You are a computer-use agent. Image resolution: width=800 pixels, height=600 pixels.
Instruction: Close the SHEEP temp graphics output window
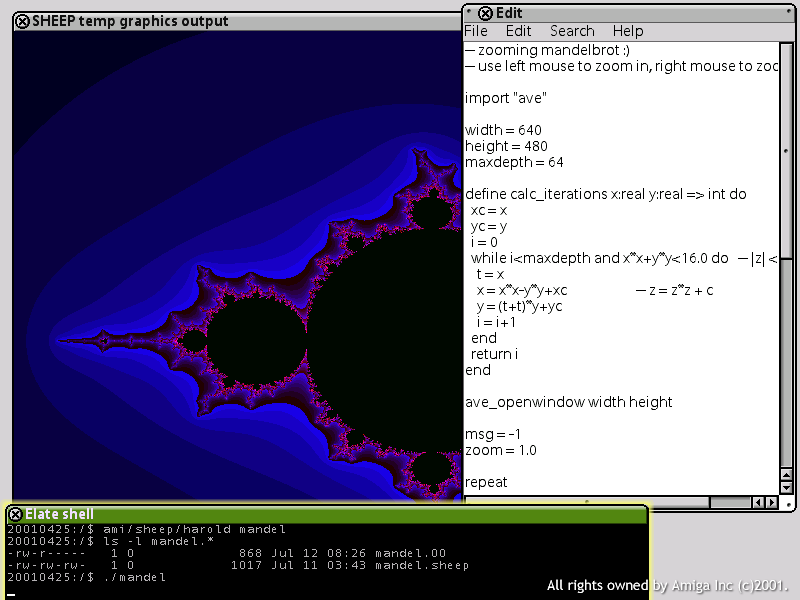[x=22, y=21]
